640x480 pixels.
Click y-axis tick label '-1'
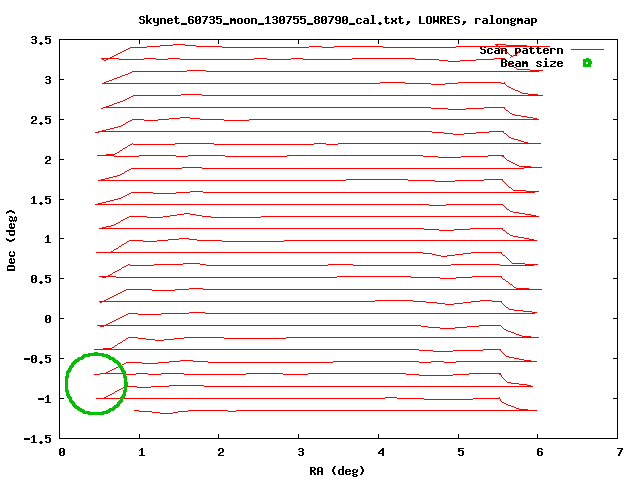44,399
